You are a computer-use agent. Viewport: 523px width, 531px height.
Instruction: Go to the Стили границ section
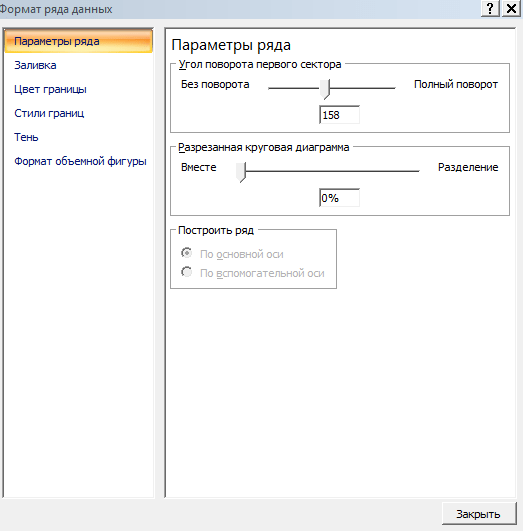[x=49, y=113]
